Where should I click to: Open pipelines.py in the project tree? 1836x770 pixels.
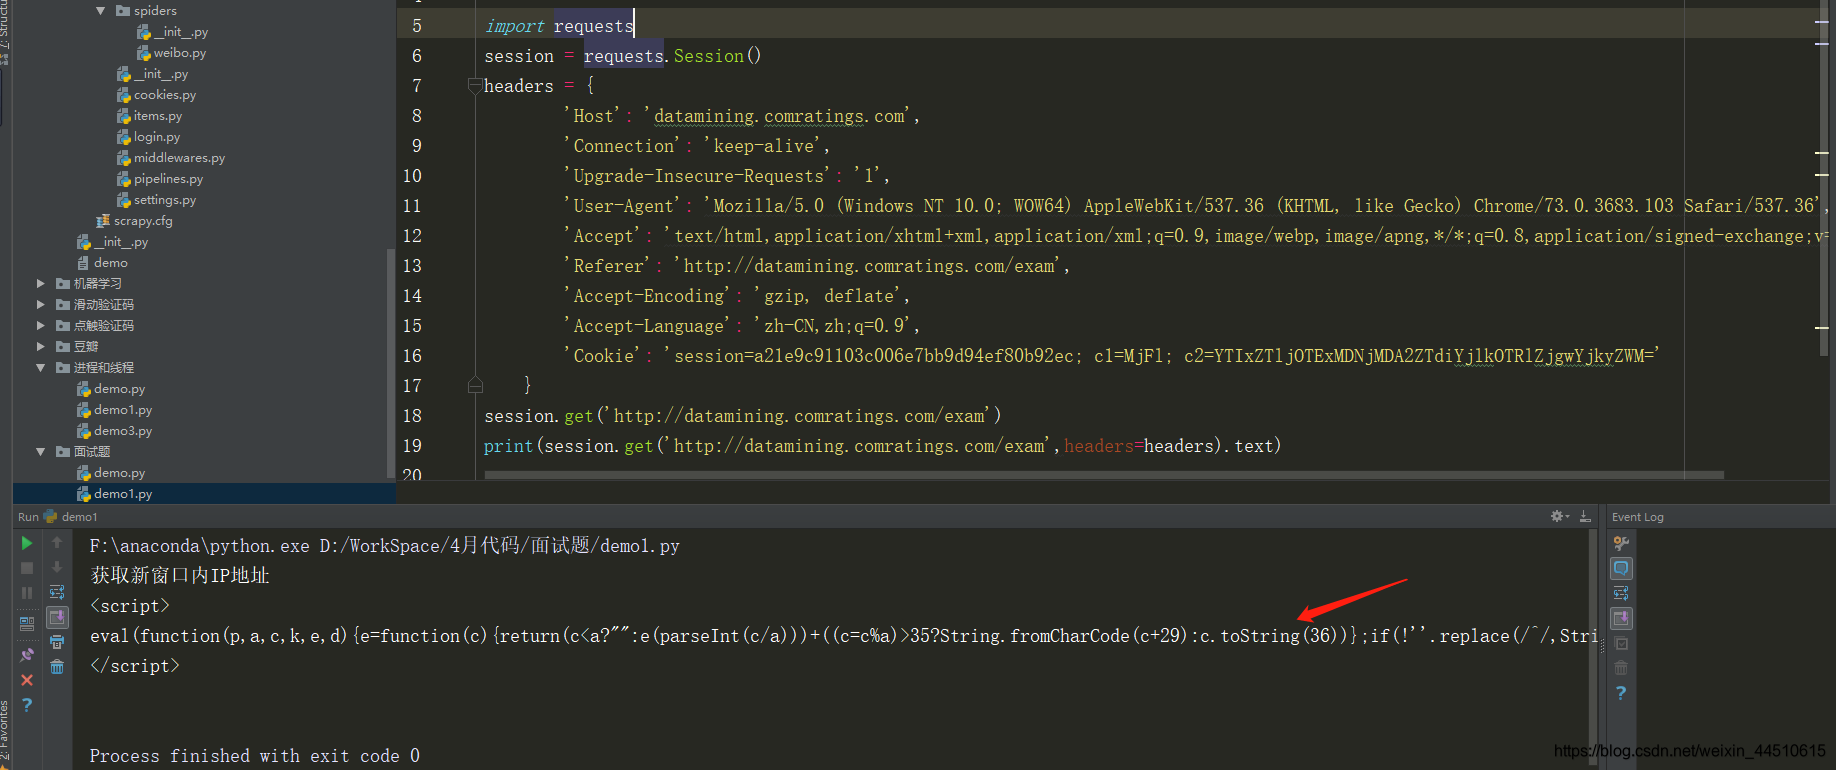click(168, 179)
